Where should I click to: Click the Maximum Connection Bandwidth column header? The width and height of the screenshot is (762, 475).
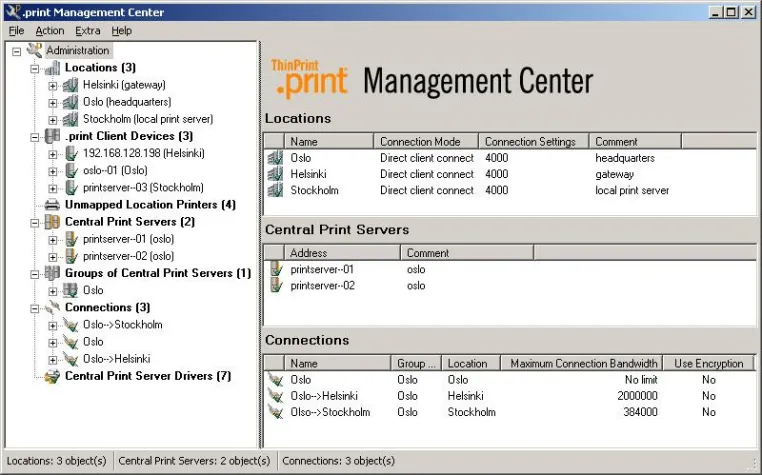581,363
